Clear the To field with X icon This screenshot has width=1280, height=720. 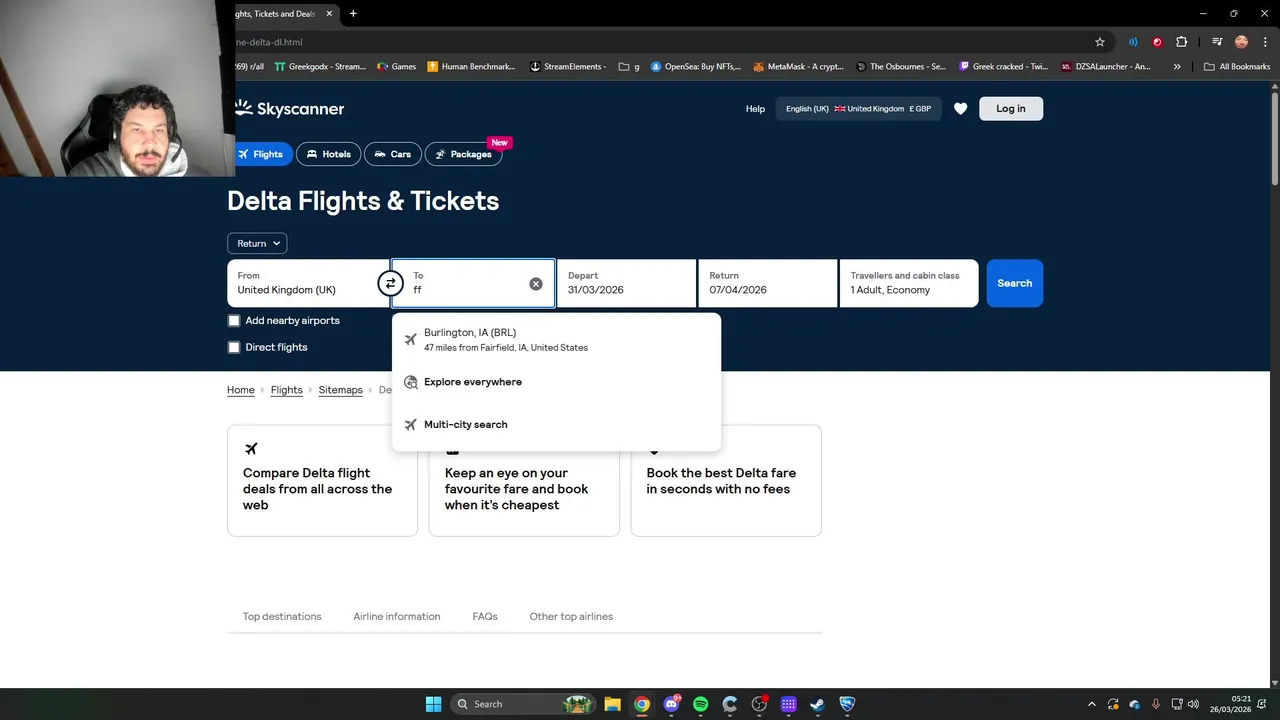pos(536,284)
